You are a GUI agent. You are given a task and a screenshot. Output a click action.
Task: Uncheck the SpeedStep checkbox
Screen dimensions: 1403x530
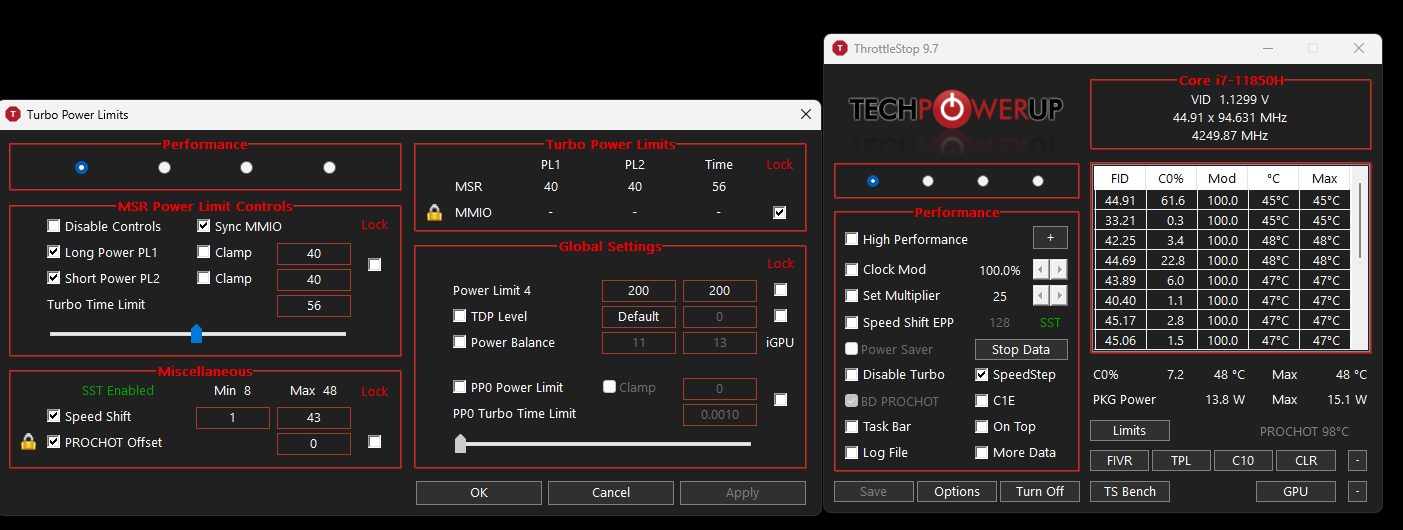pos(982,375)
